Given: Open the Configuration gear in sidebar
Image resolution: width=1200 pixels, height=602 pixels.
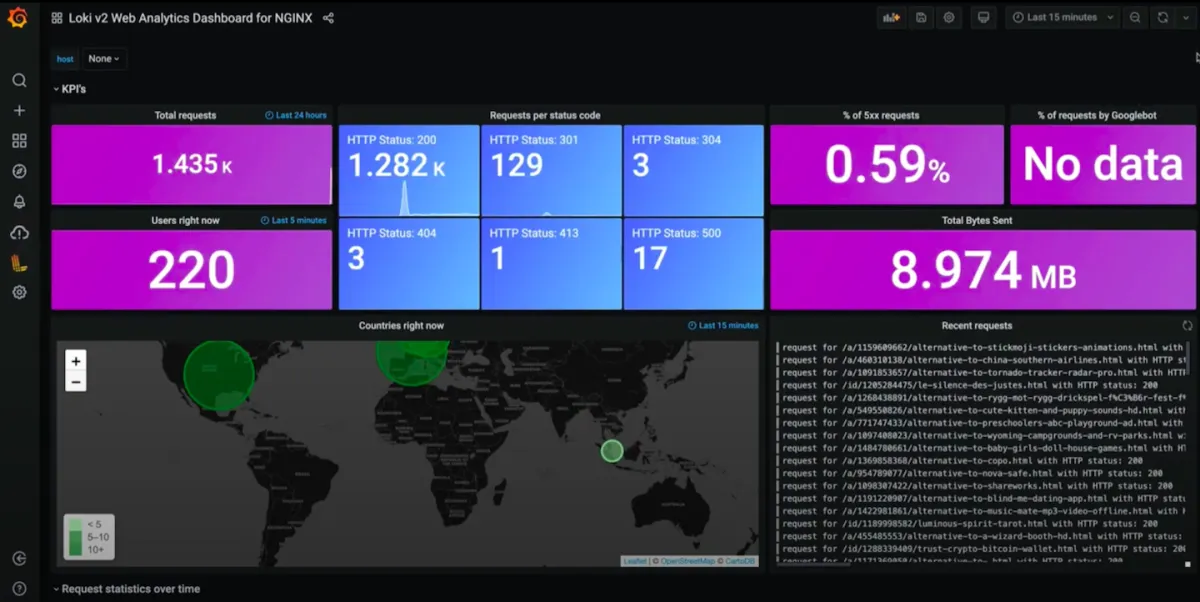Looking at the screenshot, I should click(19, 292).
